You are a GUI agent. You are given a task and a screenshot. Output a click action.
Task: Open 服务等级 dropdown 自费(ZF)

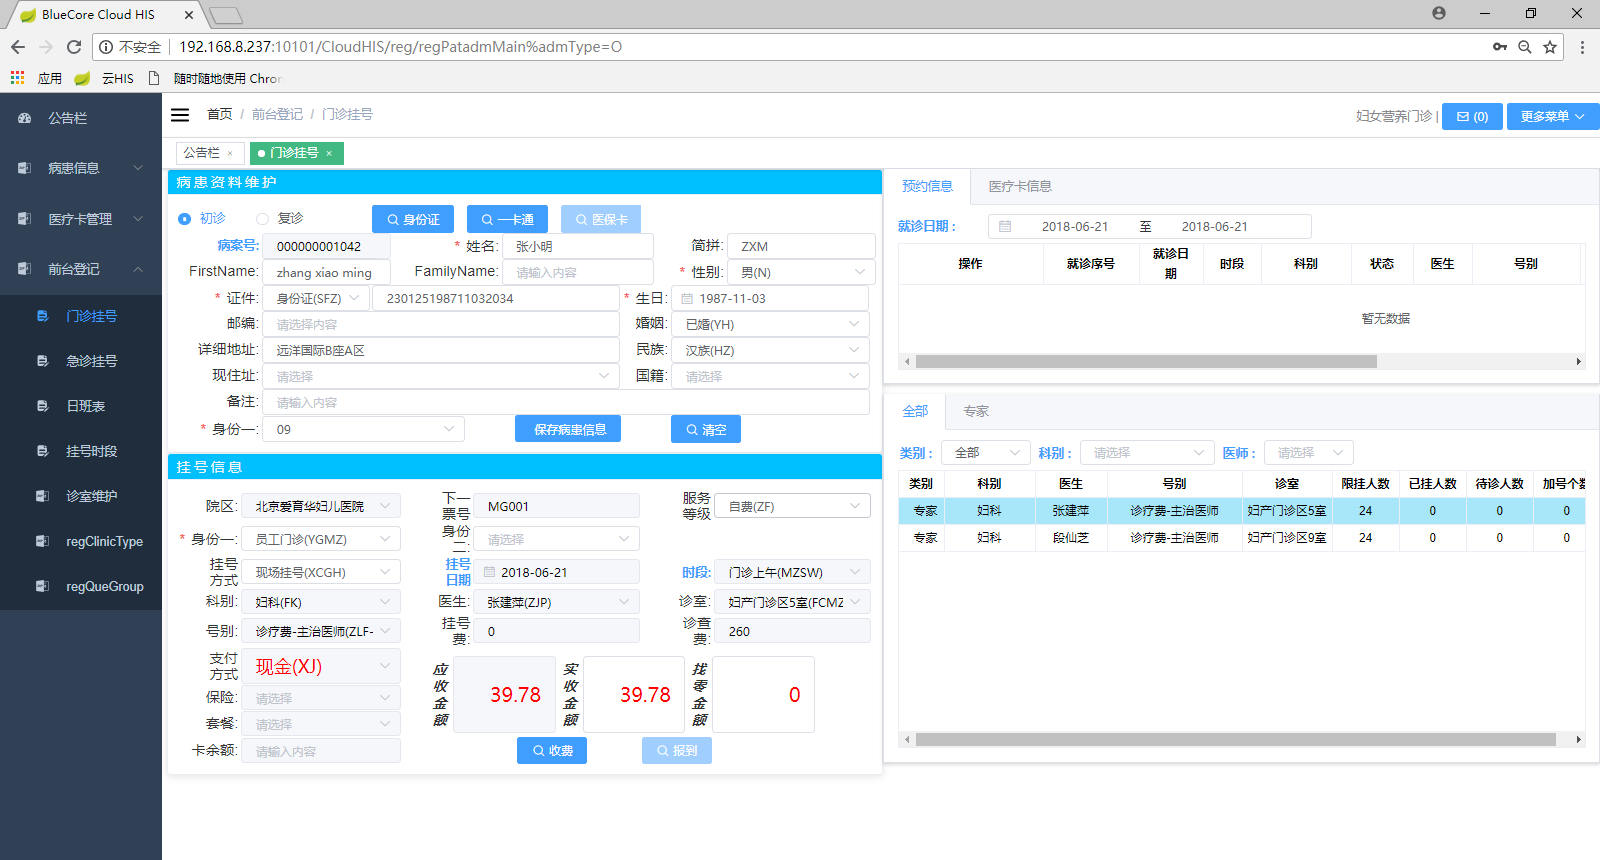coord(793,506)
